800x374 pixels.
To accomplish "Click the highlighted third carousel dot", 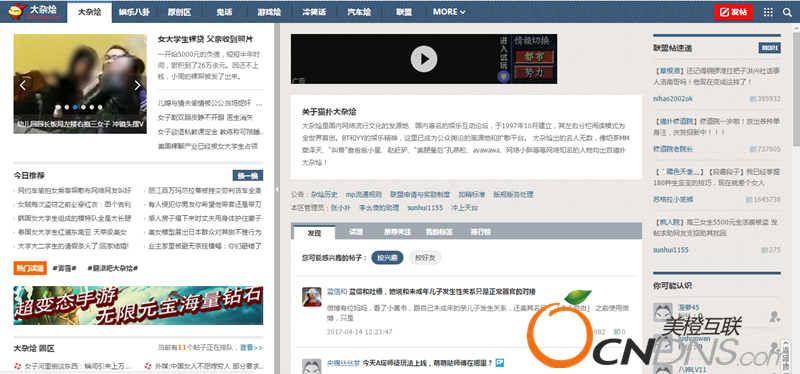I will click(75, 107).
